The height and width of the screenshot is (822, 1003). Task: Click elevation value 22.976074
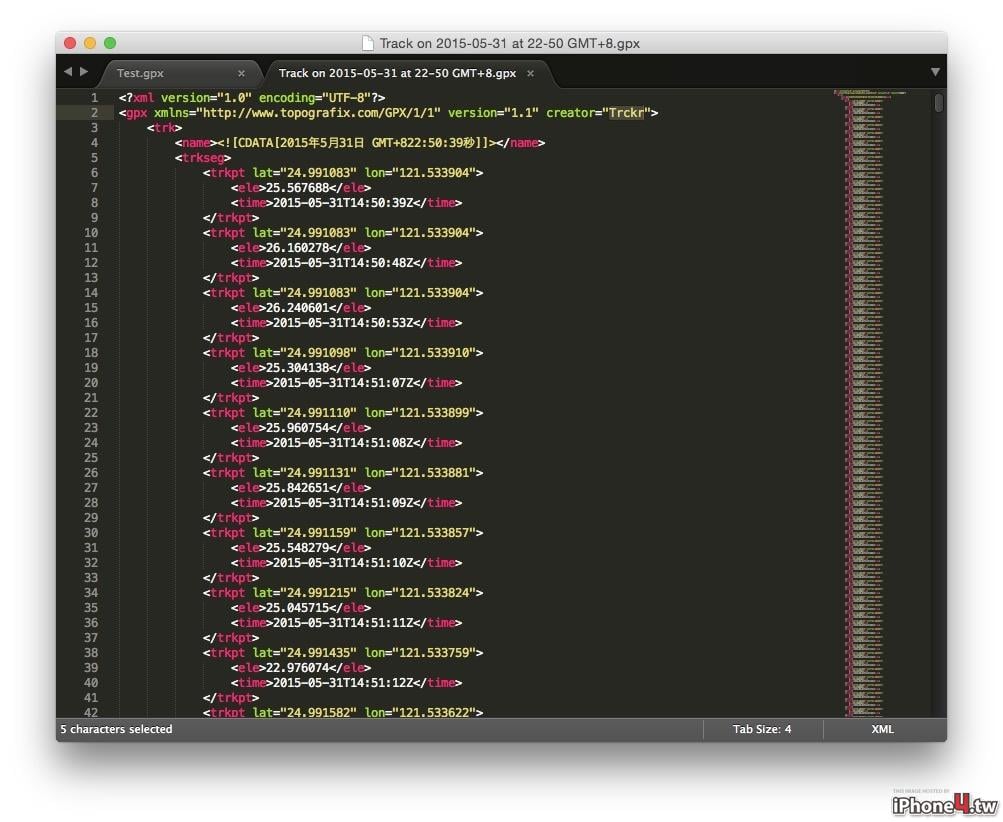point(297,668)
